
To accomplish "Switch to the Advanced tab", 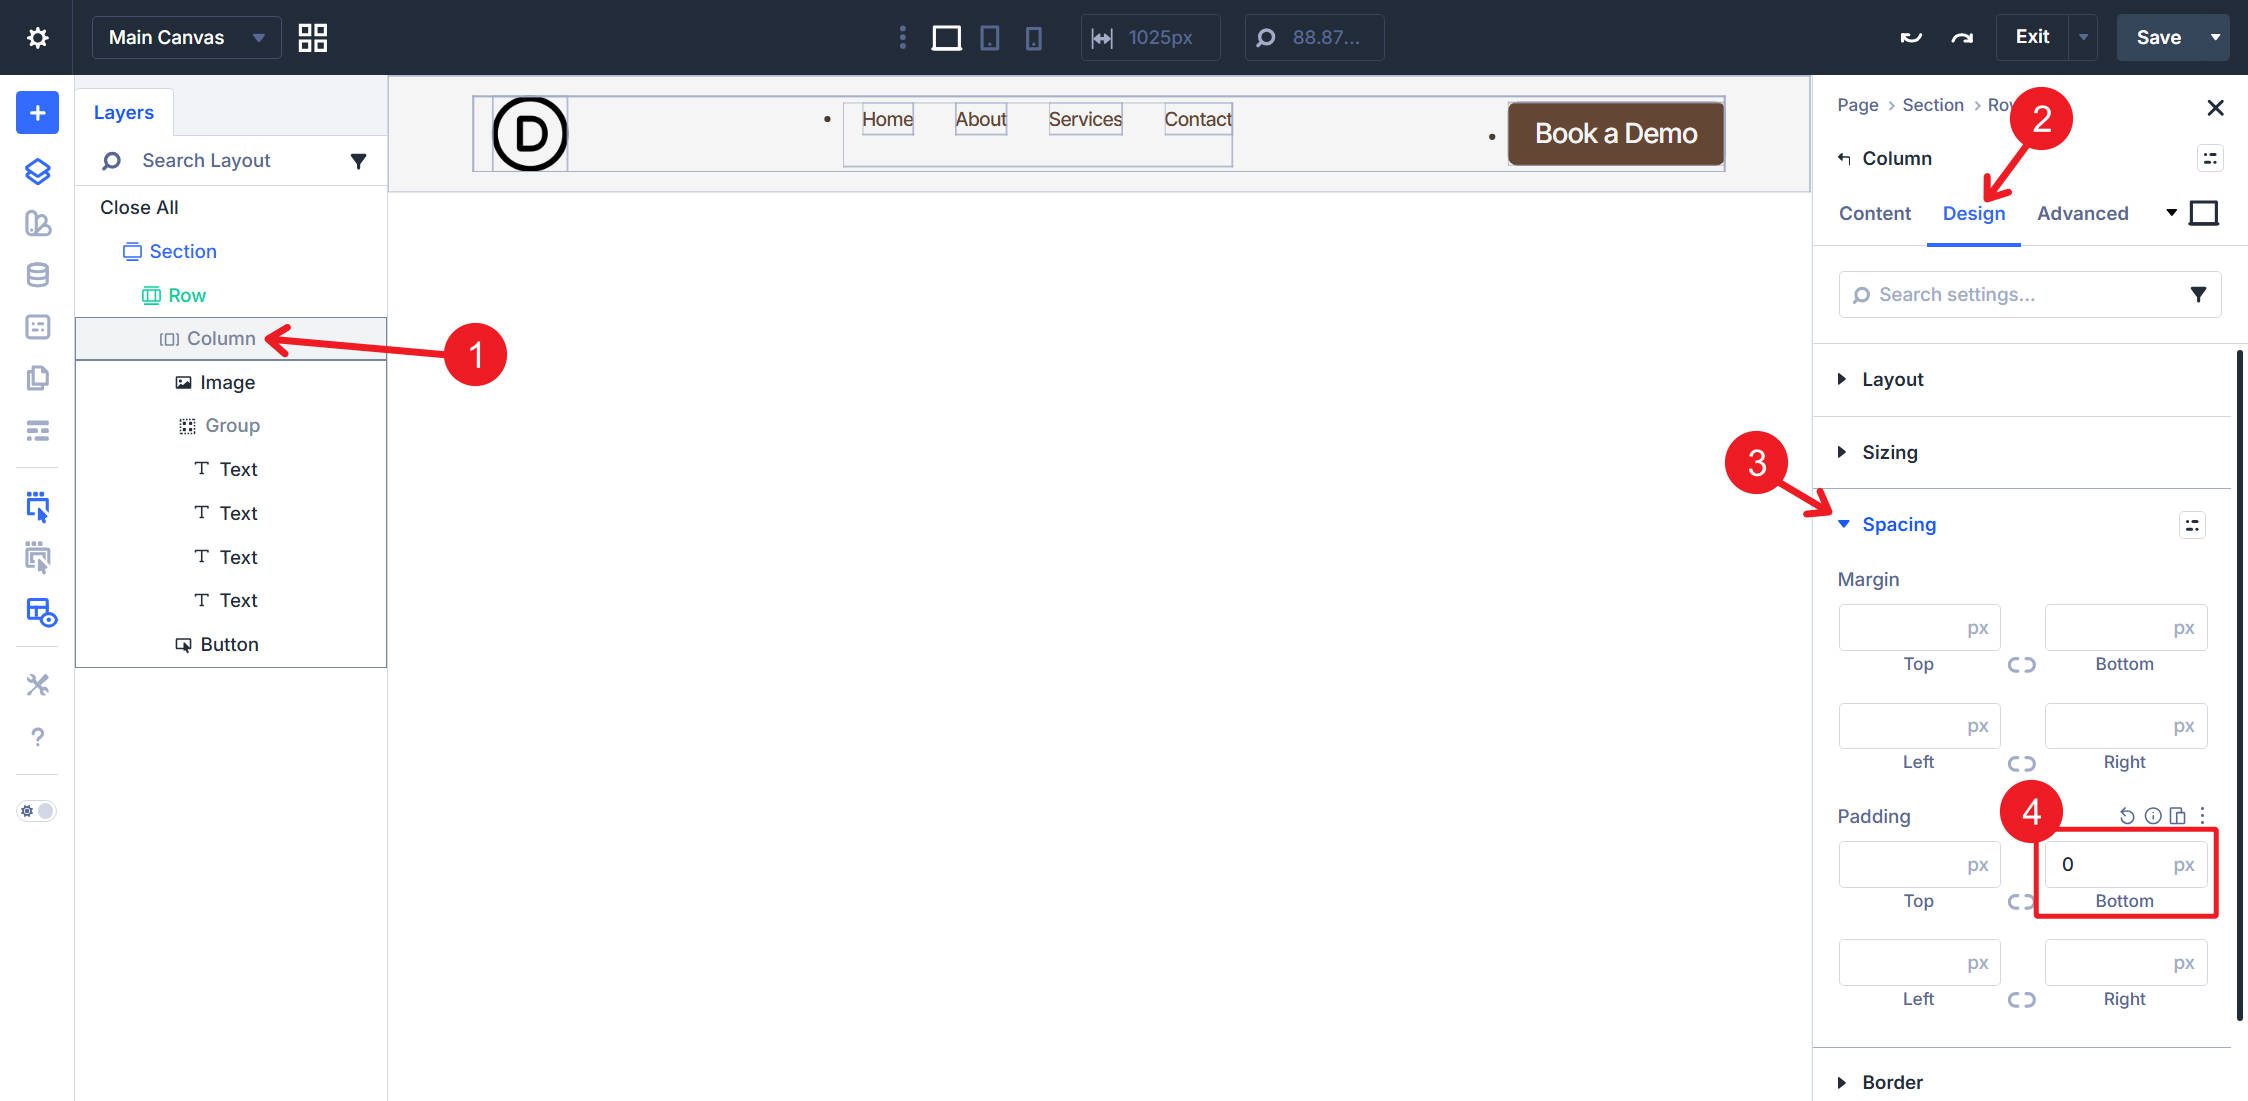I will point(2082,213).
